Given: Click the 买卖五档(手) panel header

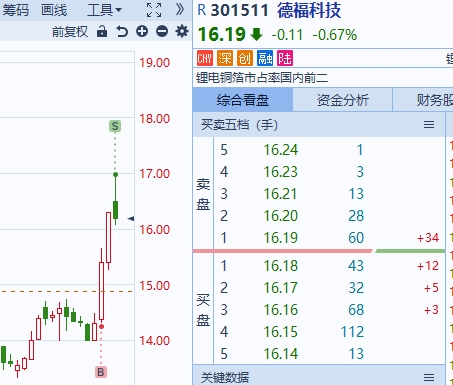Looking at the screenshot, I should [319, 125].
